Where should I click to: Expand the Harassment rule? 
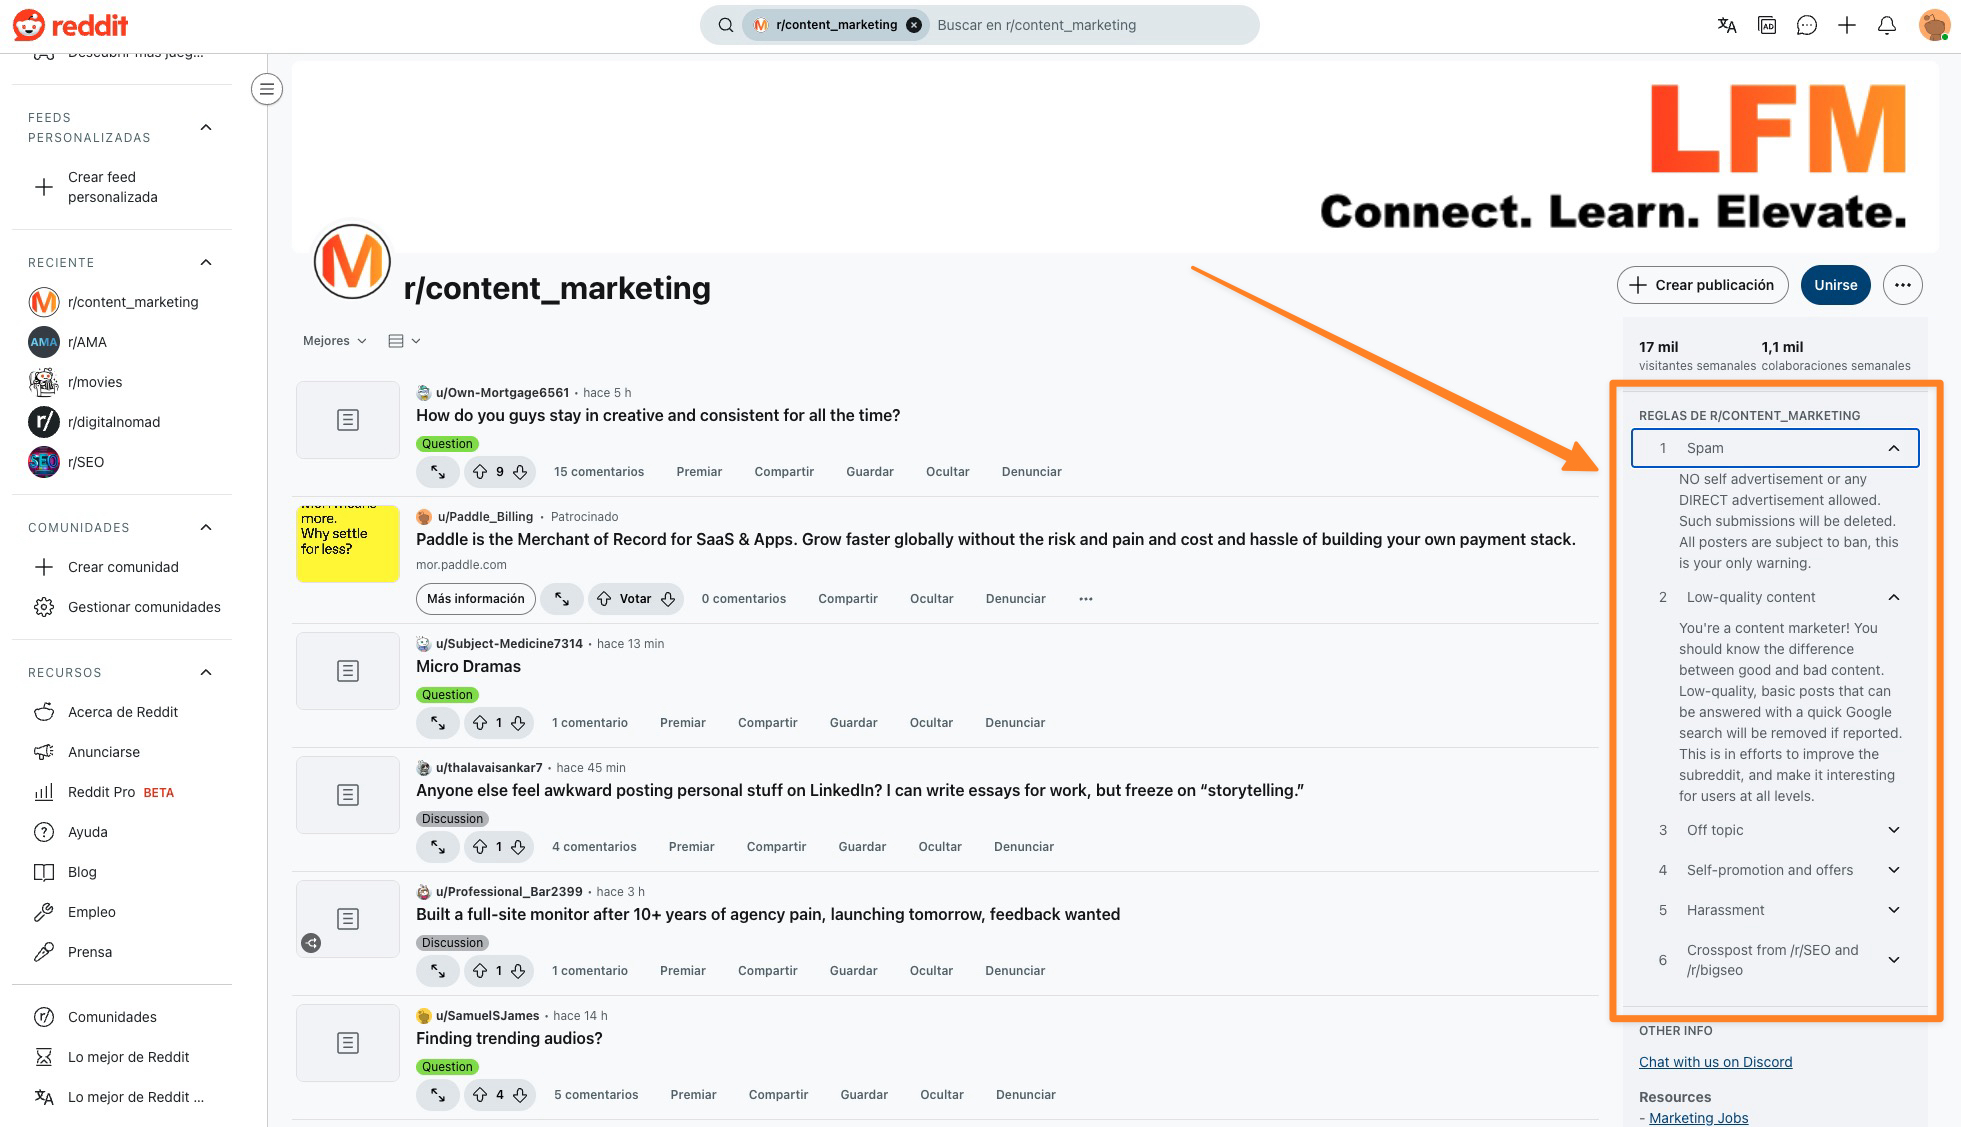[x=1893, y=910]
